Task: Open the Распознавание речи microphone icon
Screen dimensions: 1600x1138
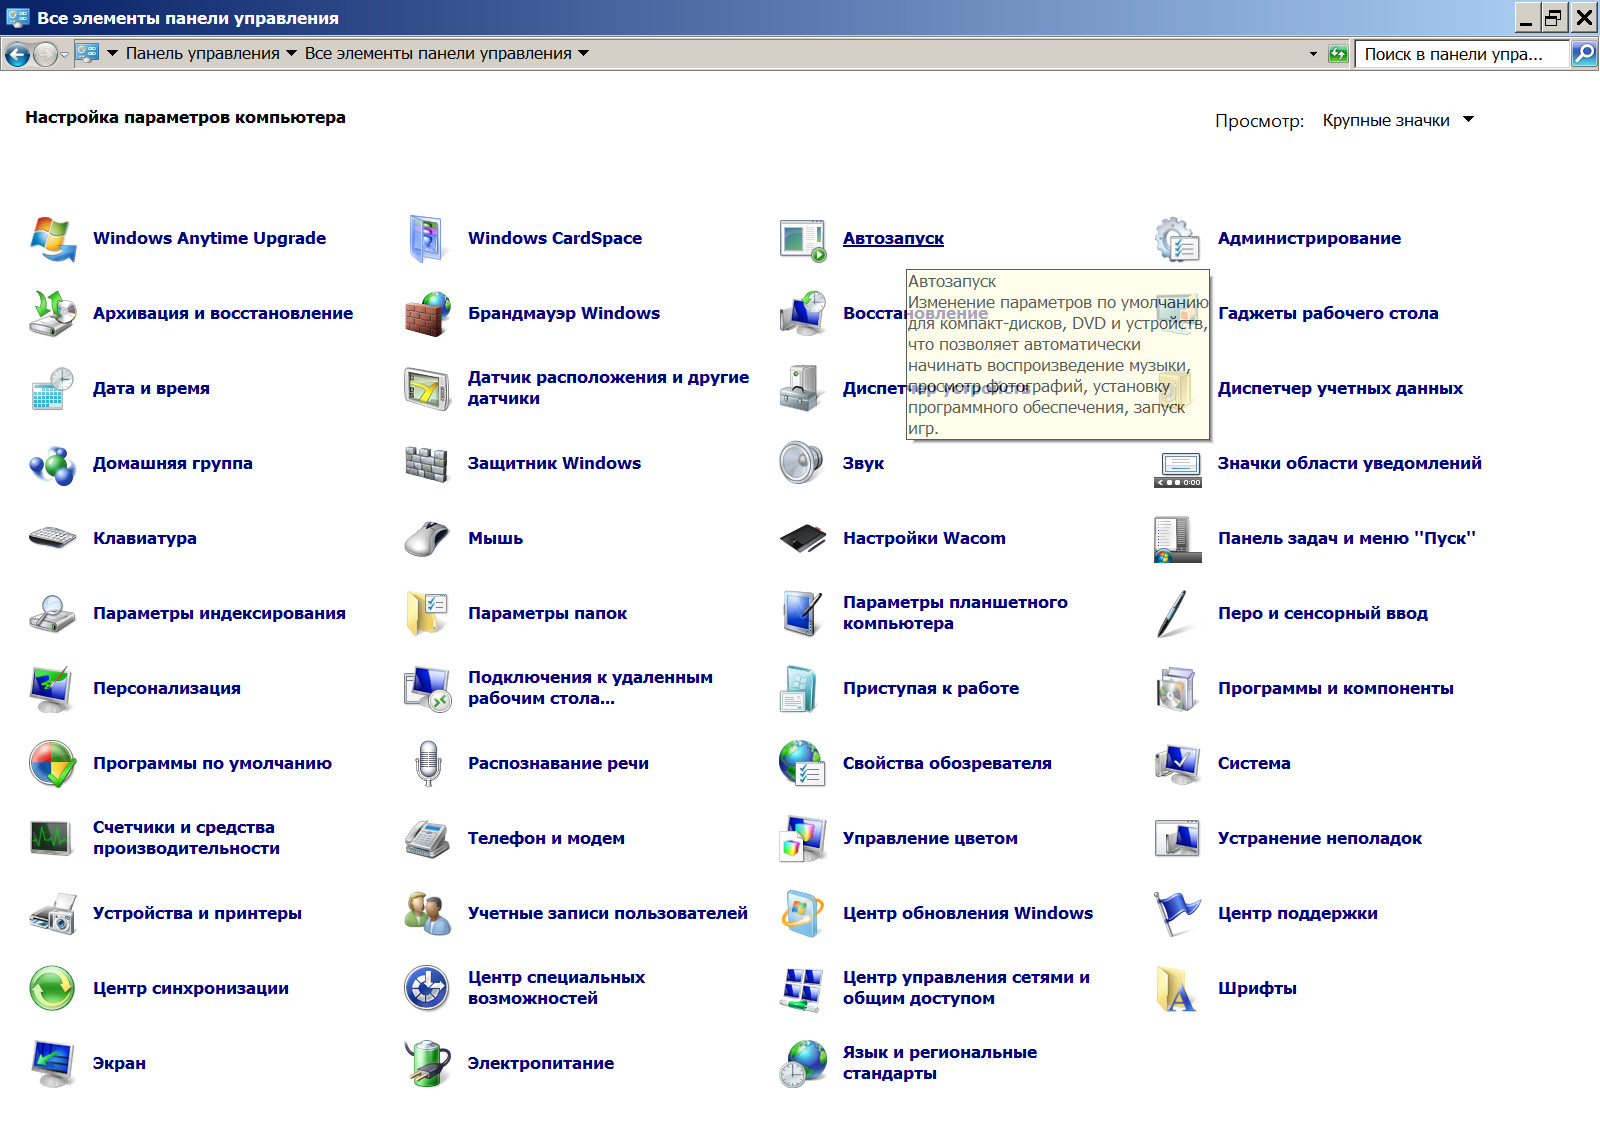Action: [x=428, y=764]
